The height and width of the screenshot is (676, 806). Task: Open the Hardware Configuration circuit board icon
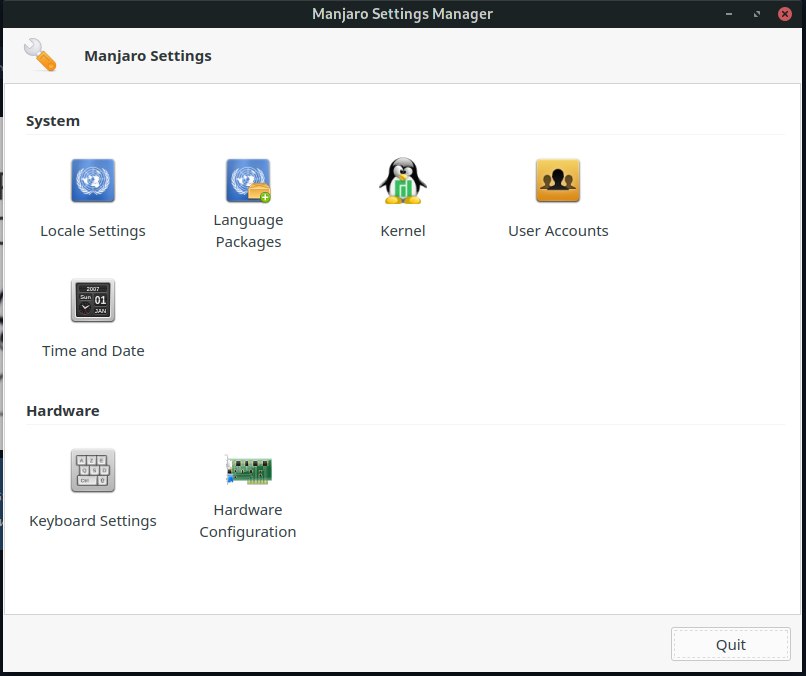click(x=249, y=469)
